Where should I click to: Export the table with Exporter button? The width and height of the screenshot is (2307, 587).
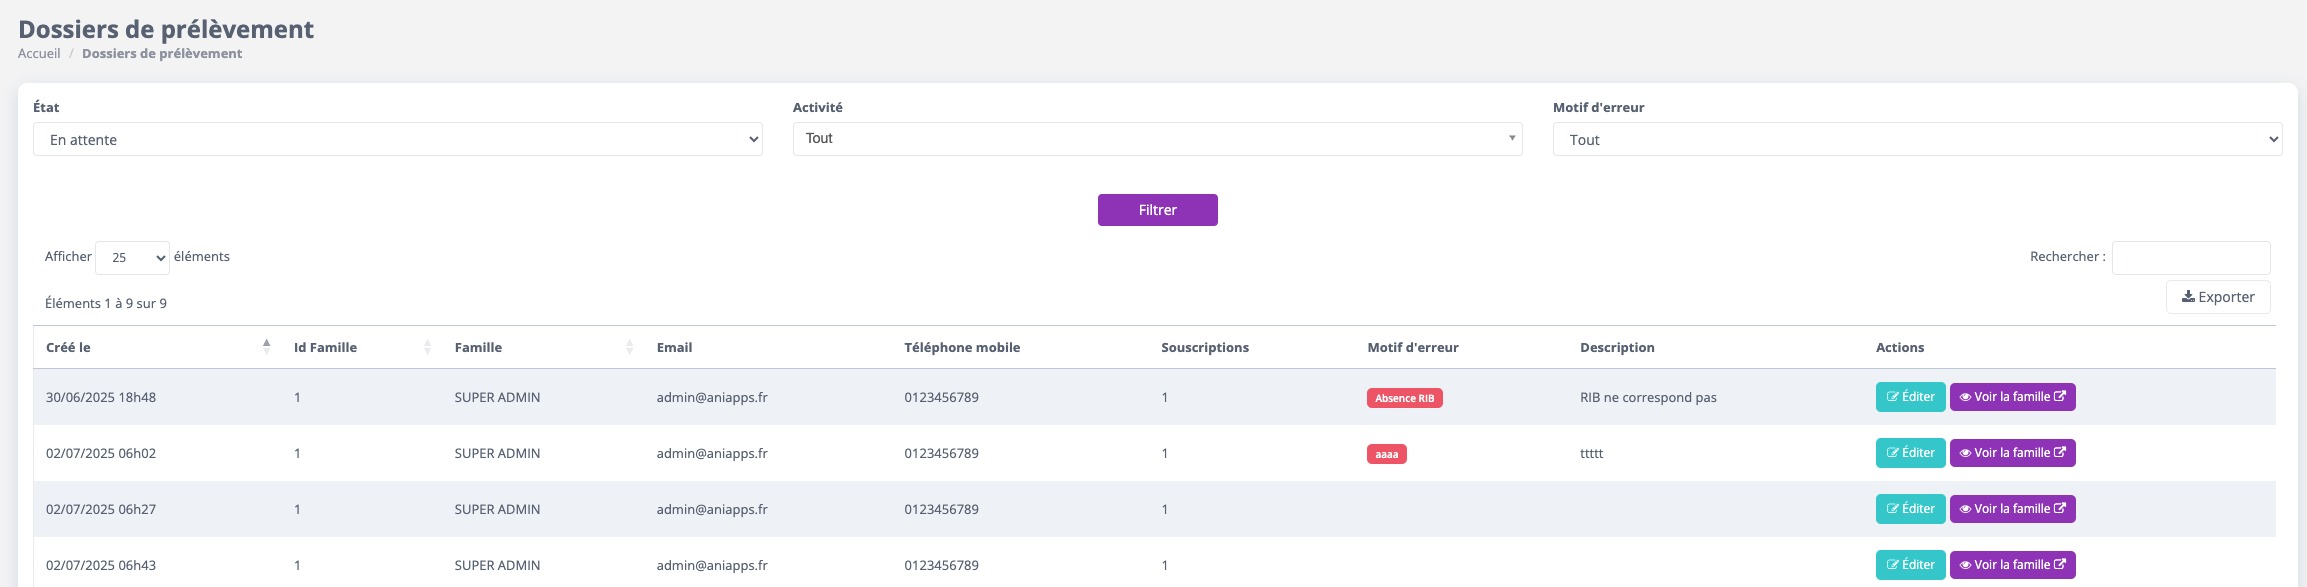tap(2218, 297)
